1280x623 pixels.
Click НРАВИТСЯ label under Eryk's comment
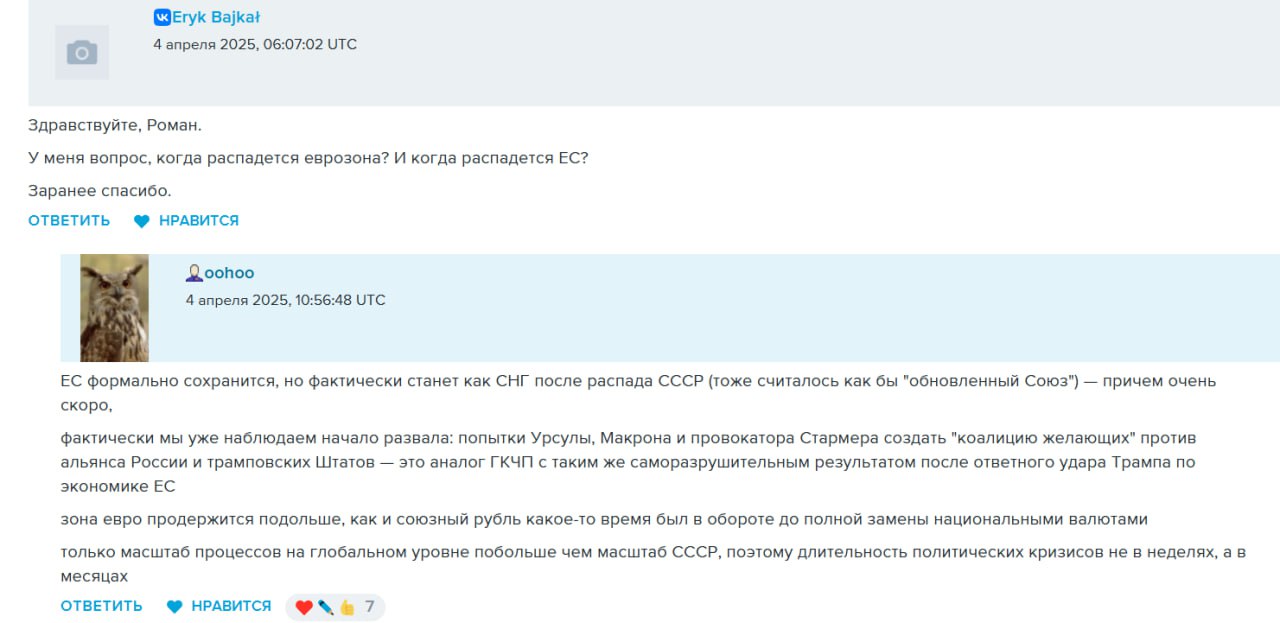(x=199, y=220)
